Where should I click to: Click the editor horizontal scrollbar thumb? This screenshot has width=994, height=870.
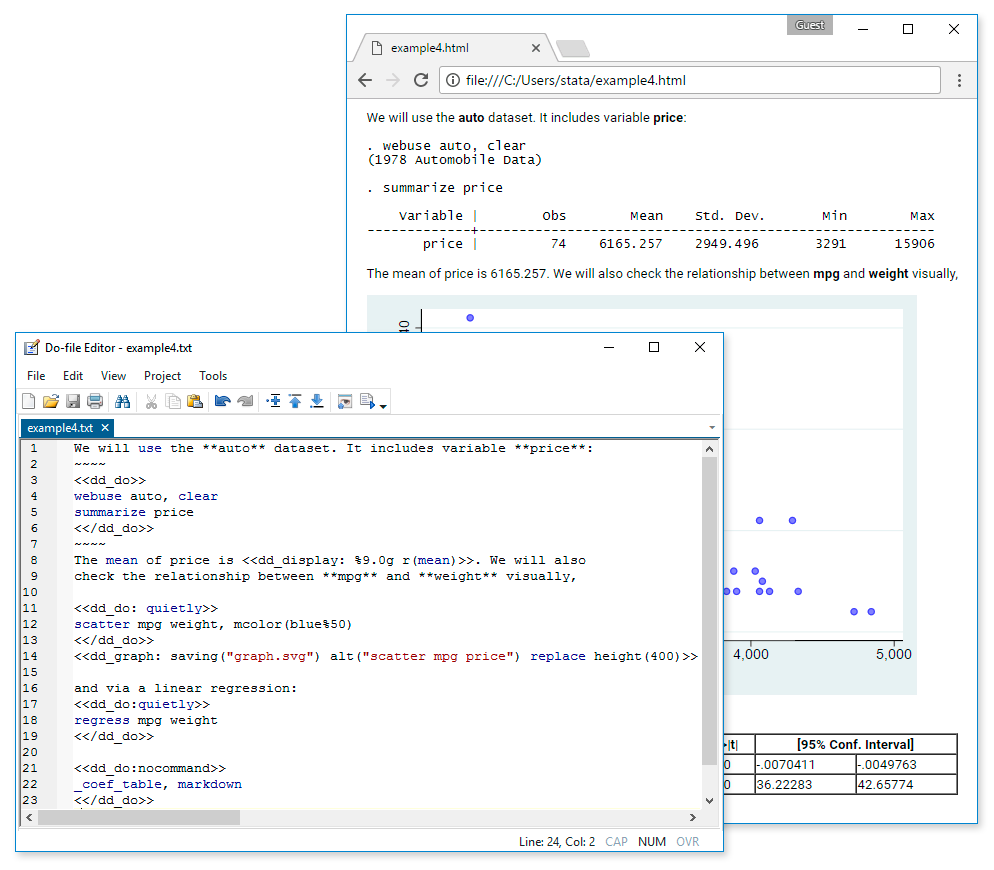point(139,817)
